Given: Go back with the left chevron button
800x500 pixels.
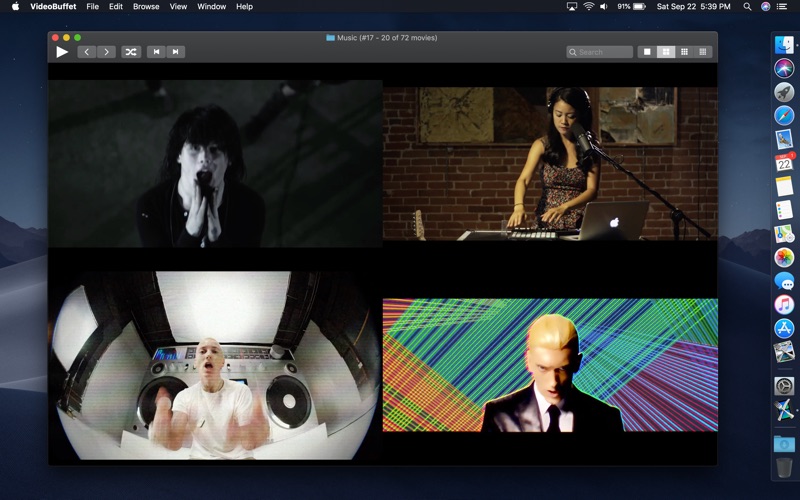Looking at the screenshot, I should tap(87, 52).
